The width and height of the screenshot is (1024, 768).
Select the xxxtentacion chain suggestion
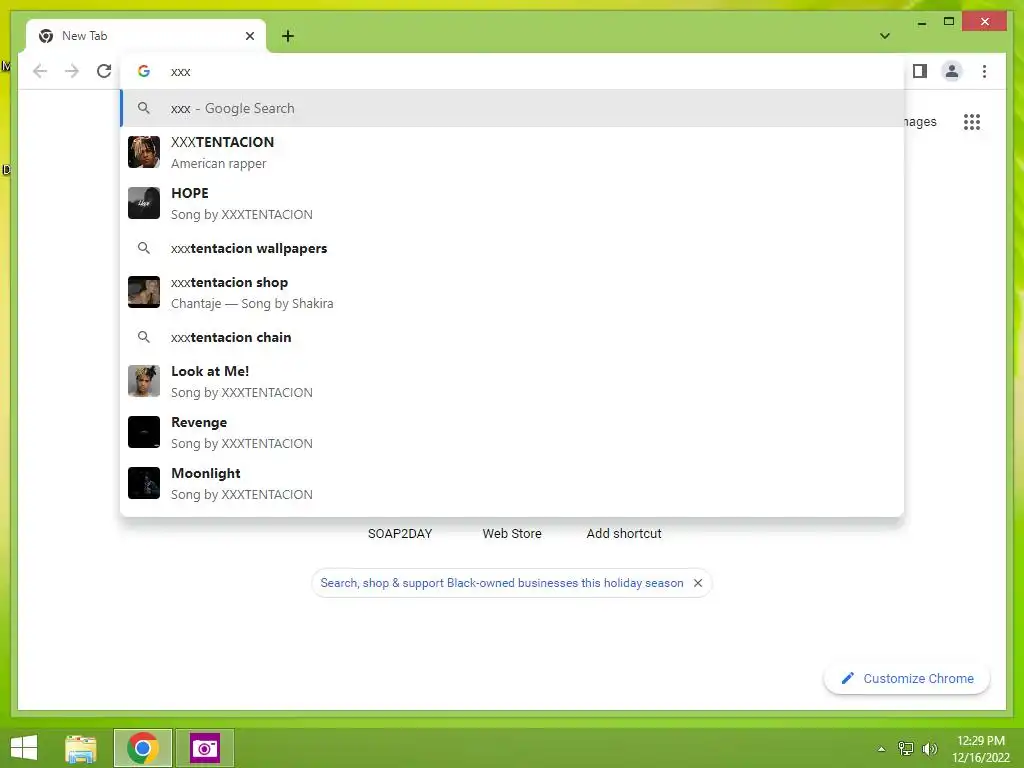click(x=513, y=337)
